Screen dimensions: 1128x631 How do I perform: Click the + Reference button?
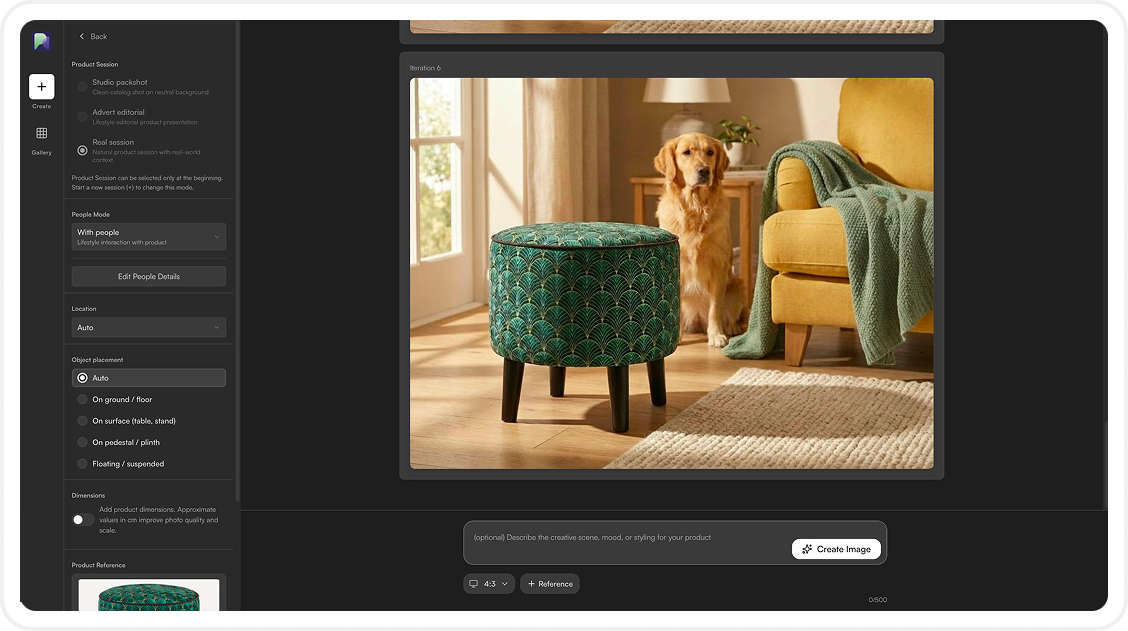(x=550, y=584)
